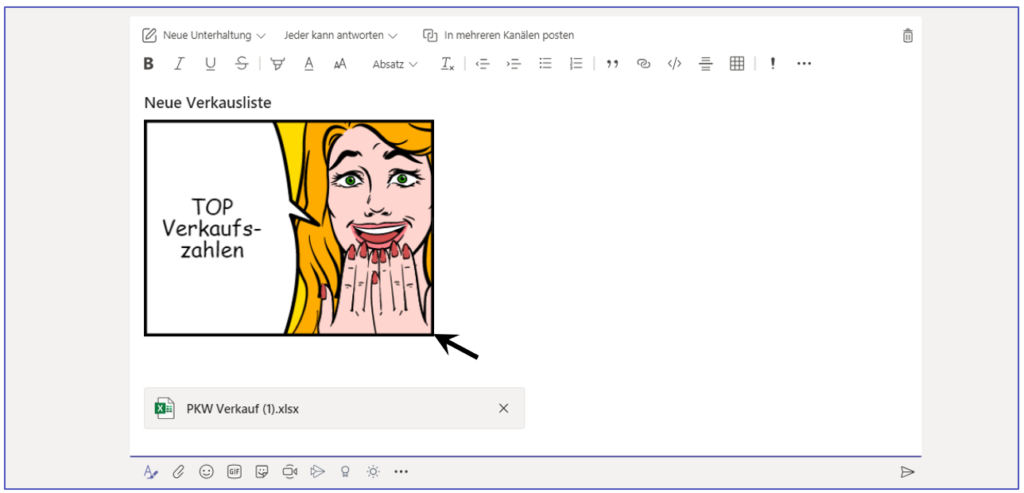Start a meet now video call
Image resolution: width=1024 pixels, height=493 pixels.
[290, 471]
